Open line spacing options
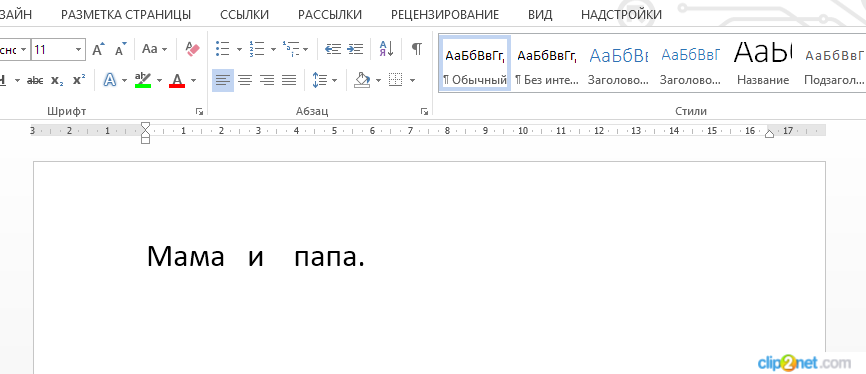Screen dimensions: 866x374 (x=320, y=81)
